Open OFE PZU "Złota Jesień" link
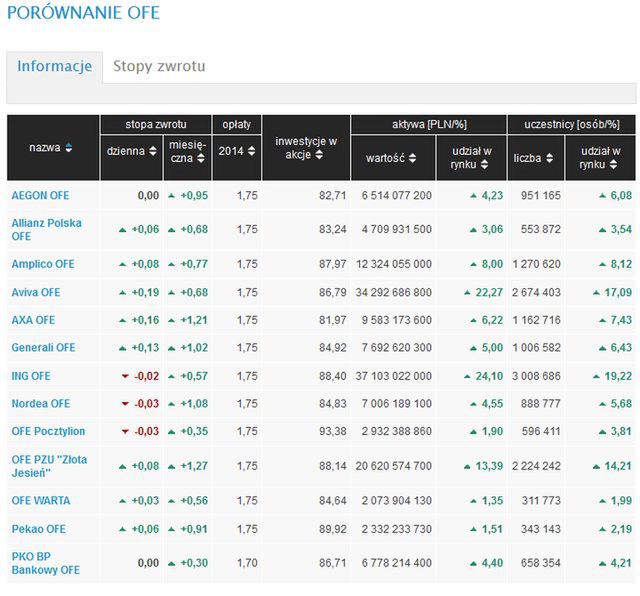The width and height of the screenshot is (640, 596). pos(49,466)
